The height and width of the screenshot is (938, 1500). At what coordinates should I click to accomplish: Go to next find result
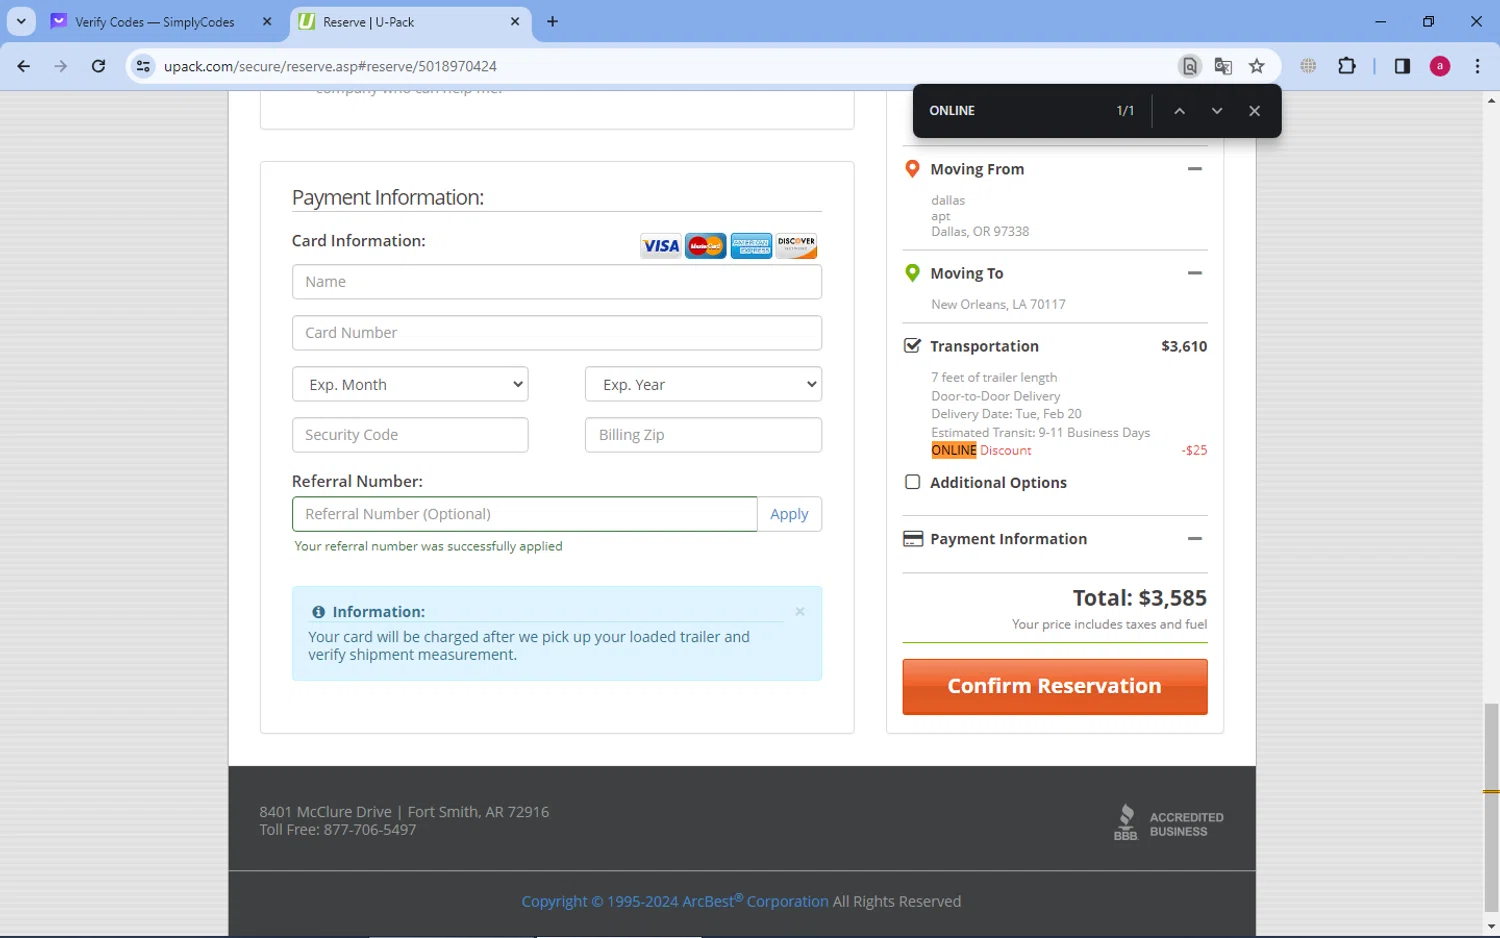[1217, 111]
